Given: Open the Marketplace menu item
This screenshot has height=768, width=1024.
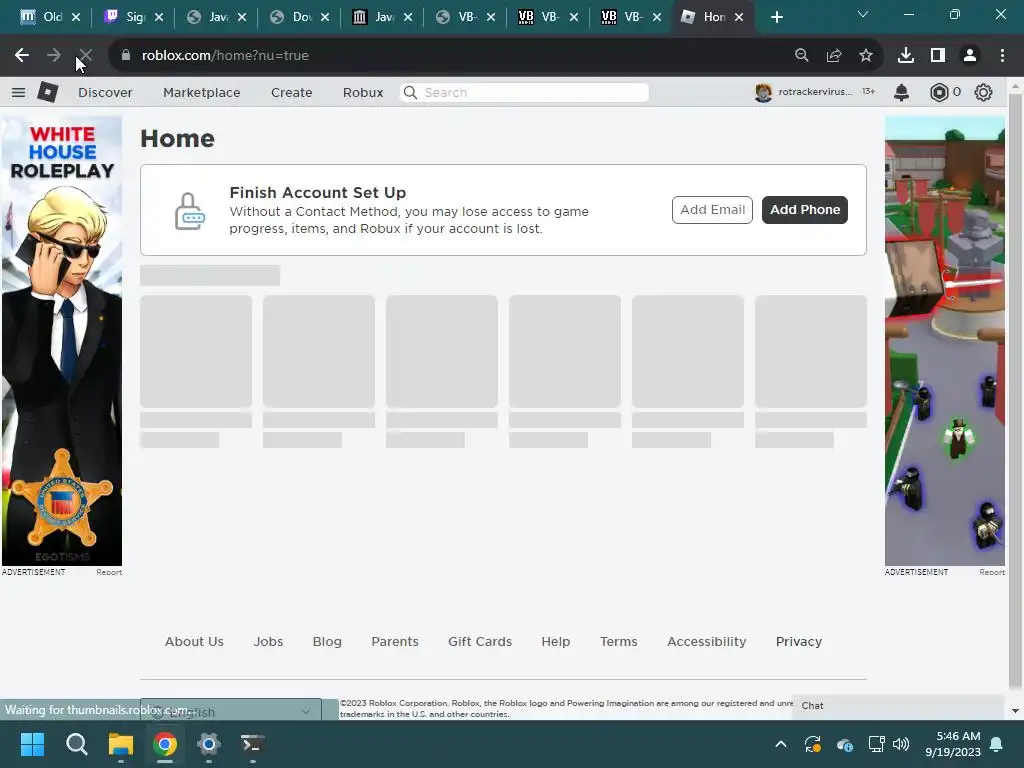Looking at the screenshot, I should coord(202,93).
